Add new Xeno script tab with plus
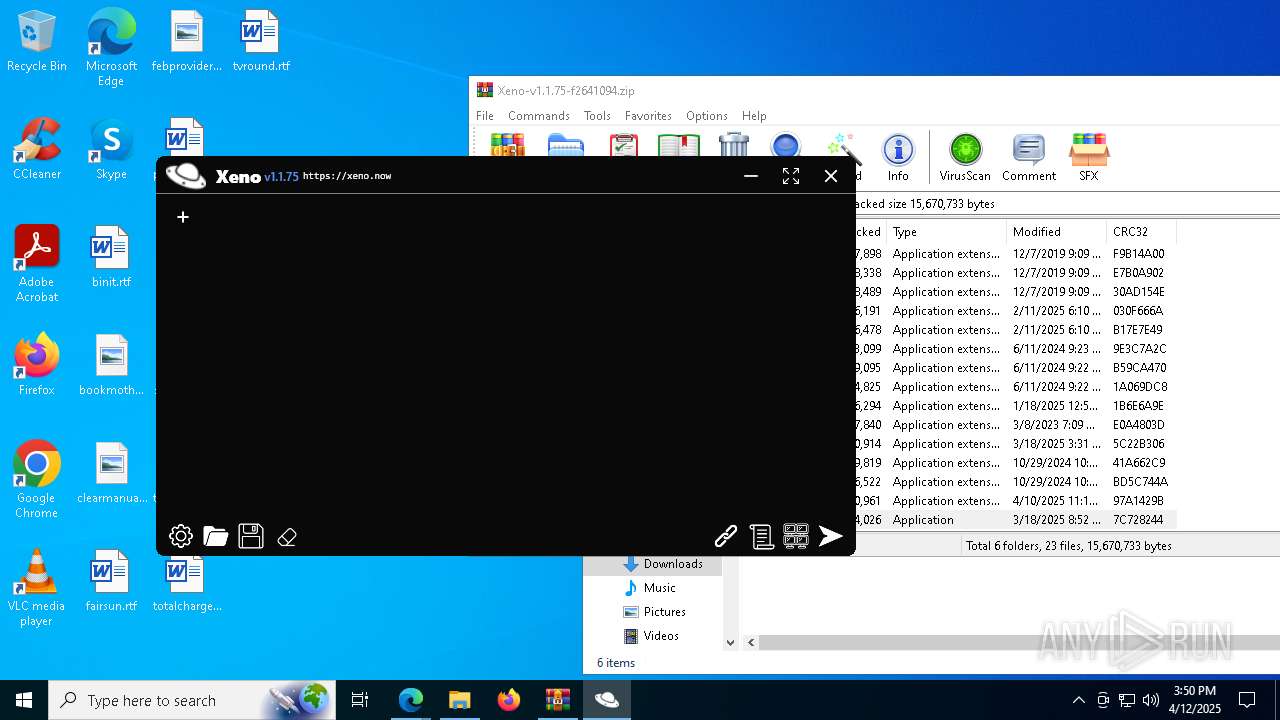The image size is (1280, 720). coord(183,216)
